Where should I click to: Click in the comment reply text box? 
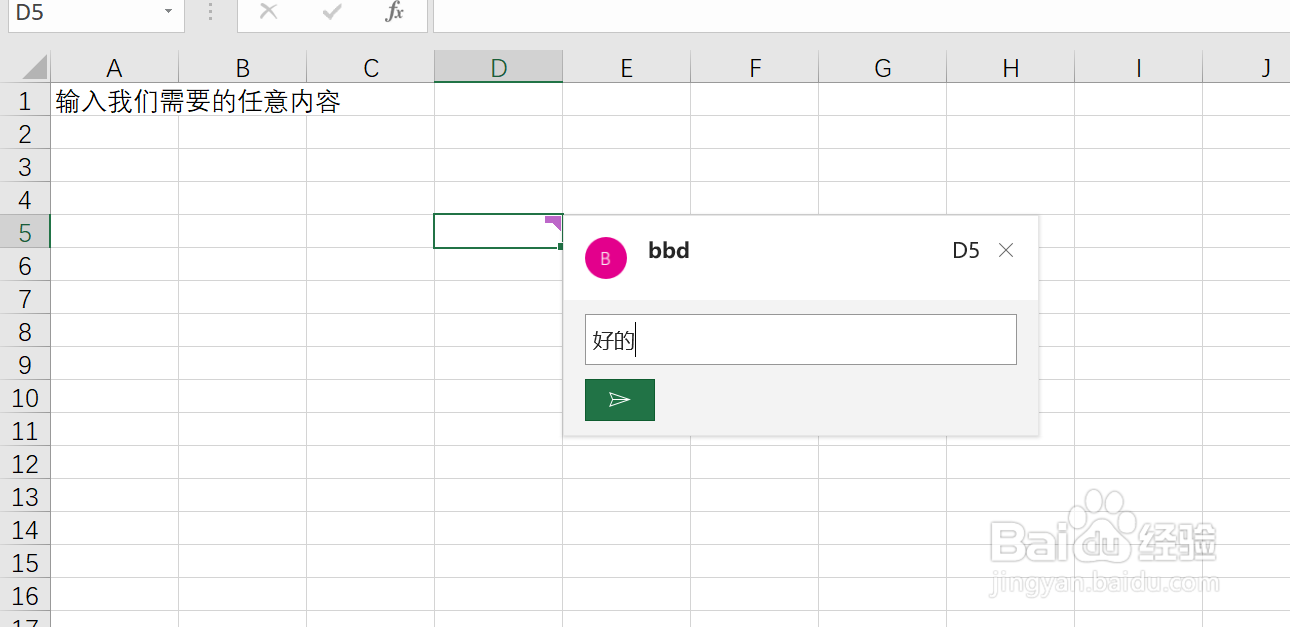pos(800,340)
